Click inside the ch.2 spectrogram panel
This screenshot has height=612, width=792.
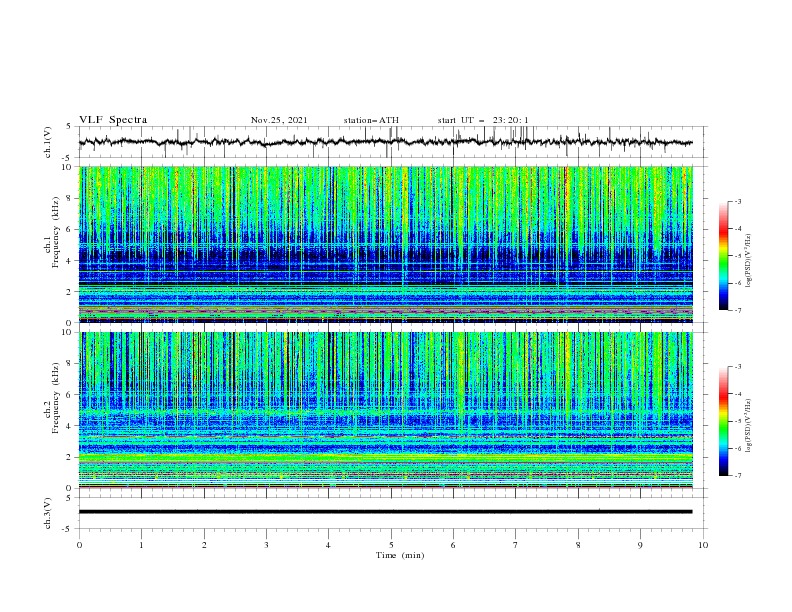[x=385, y=410]
